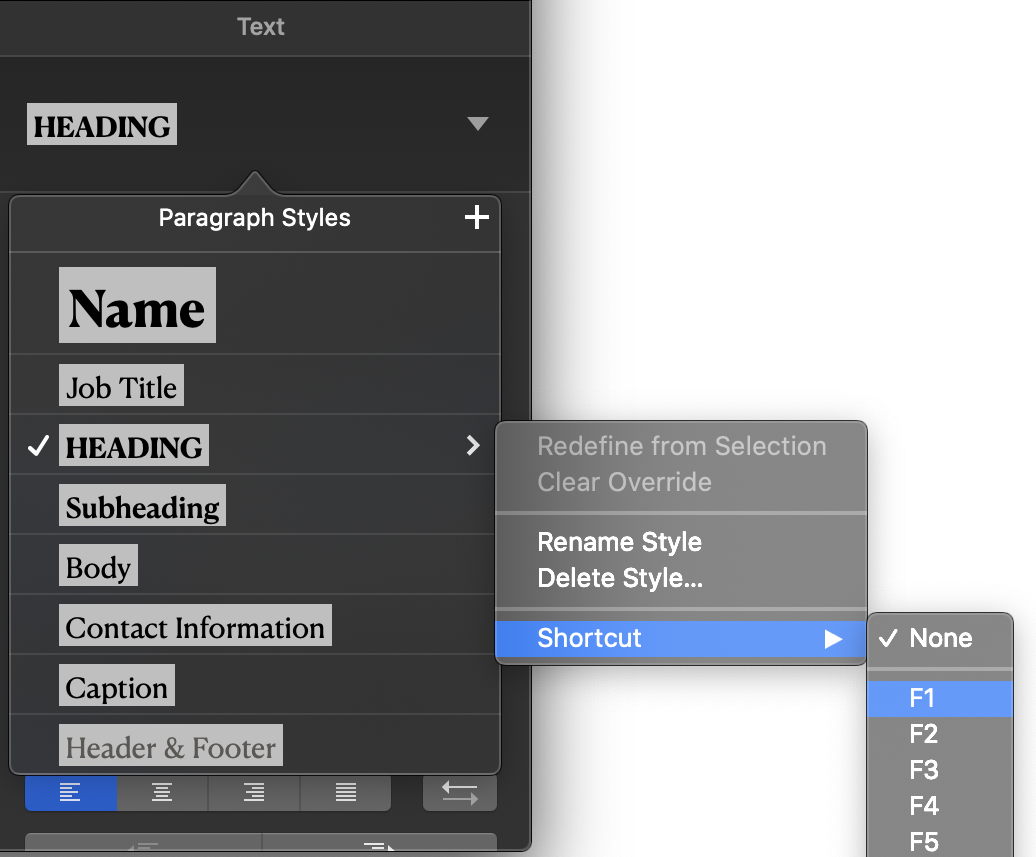This screenshot has width=1036, height=857.
Task: Choose Delete Style… from the context menu
Action: click(681, 578)
